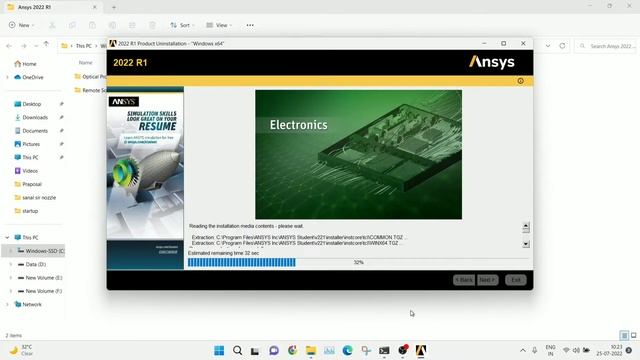Screen dimensions: 640x360
Task: Click the Name column header in Explorer
Action: pyautogui.click(x=85, y=62)
